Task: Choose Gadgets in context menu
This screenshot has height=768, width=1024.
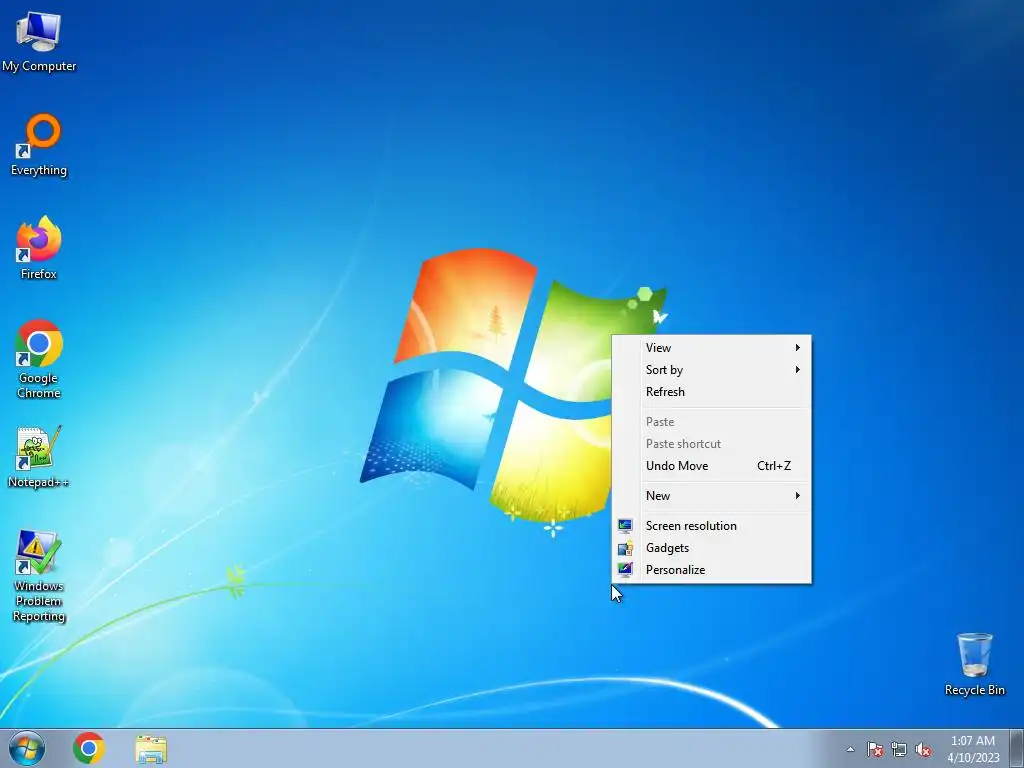Action: 712,548
